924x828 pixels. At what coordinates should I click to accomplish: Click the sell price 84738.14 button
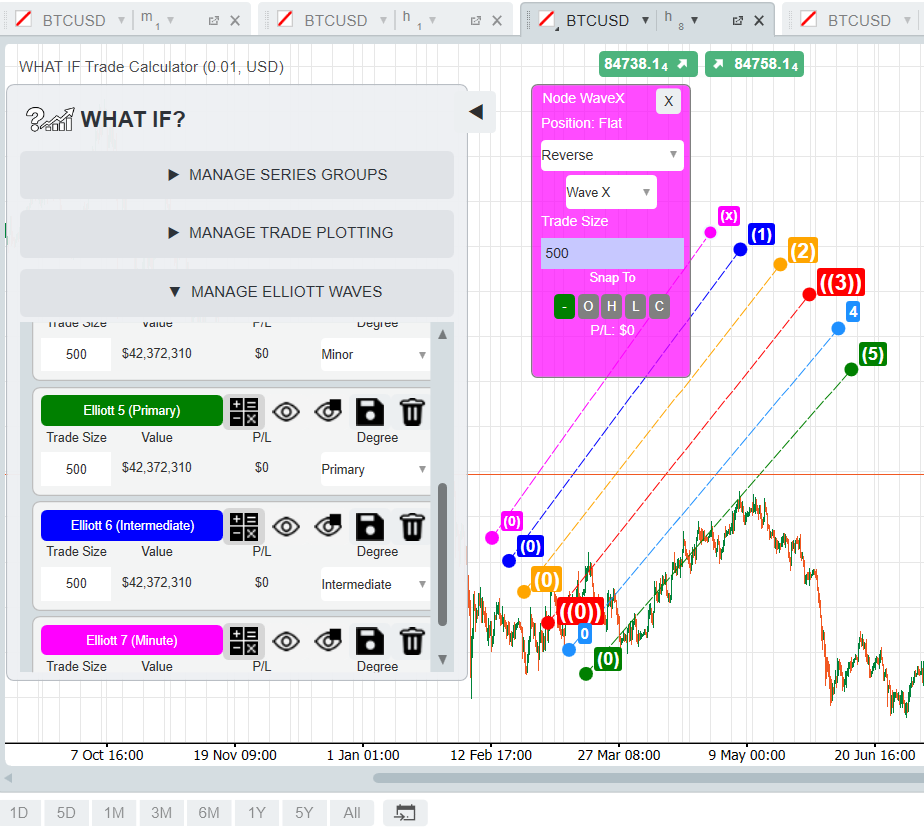648,64
